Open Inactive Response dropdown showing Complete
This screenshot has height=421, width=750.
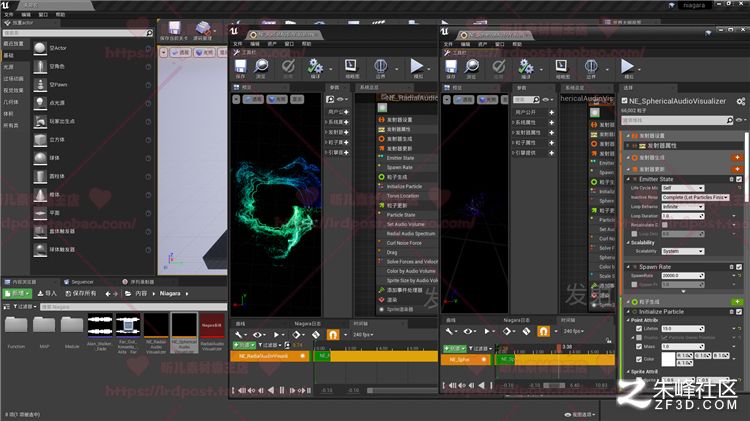(x=695, y=197)
